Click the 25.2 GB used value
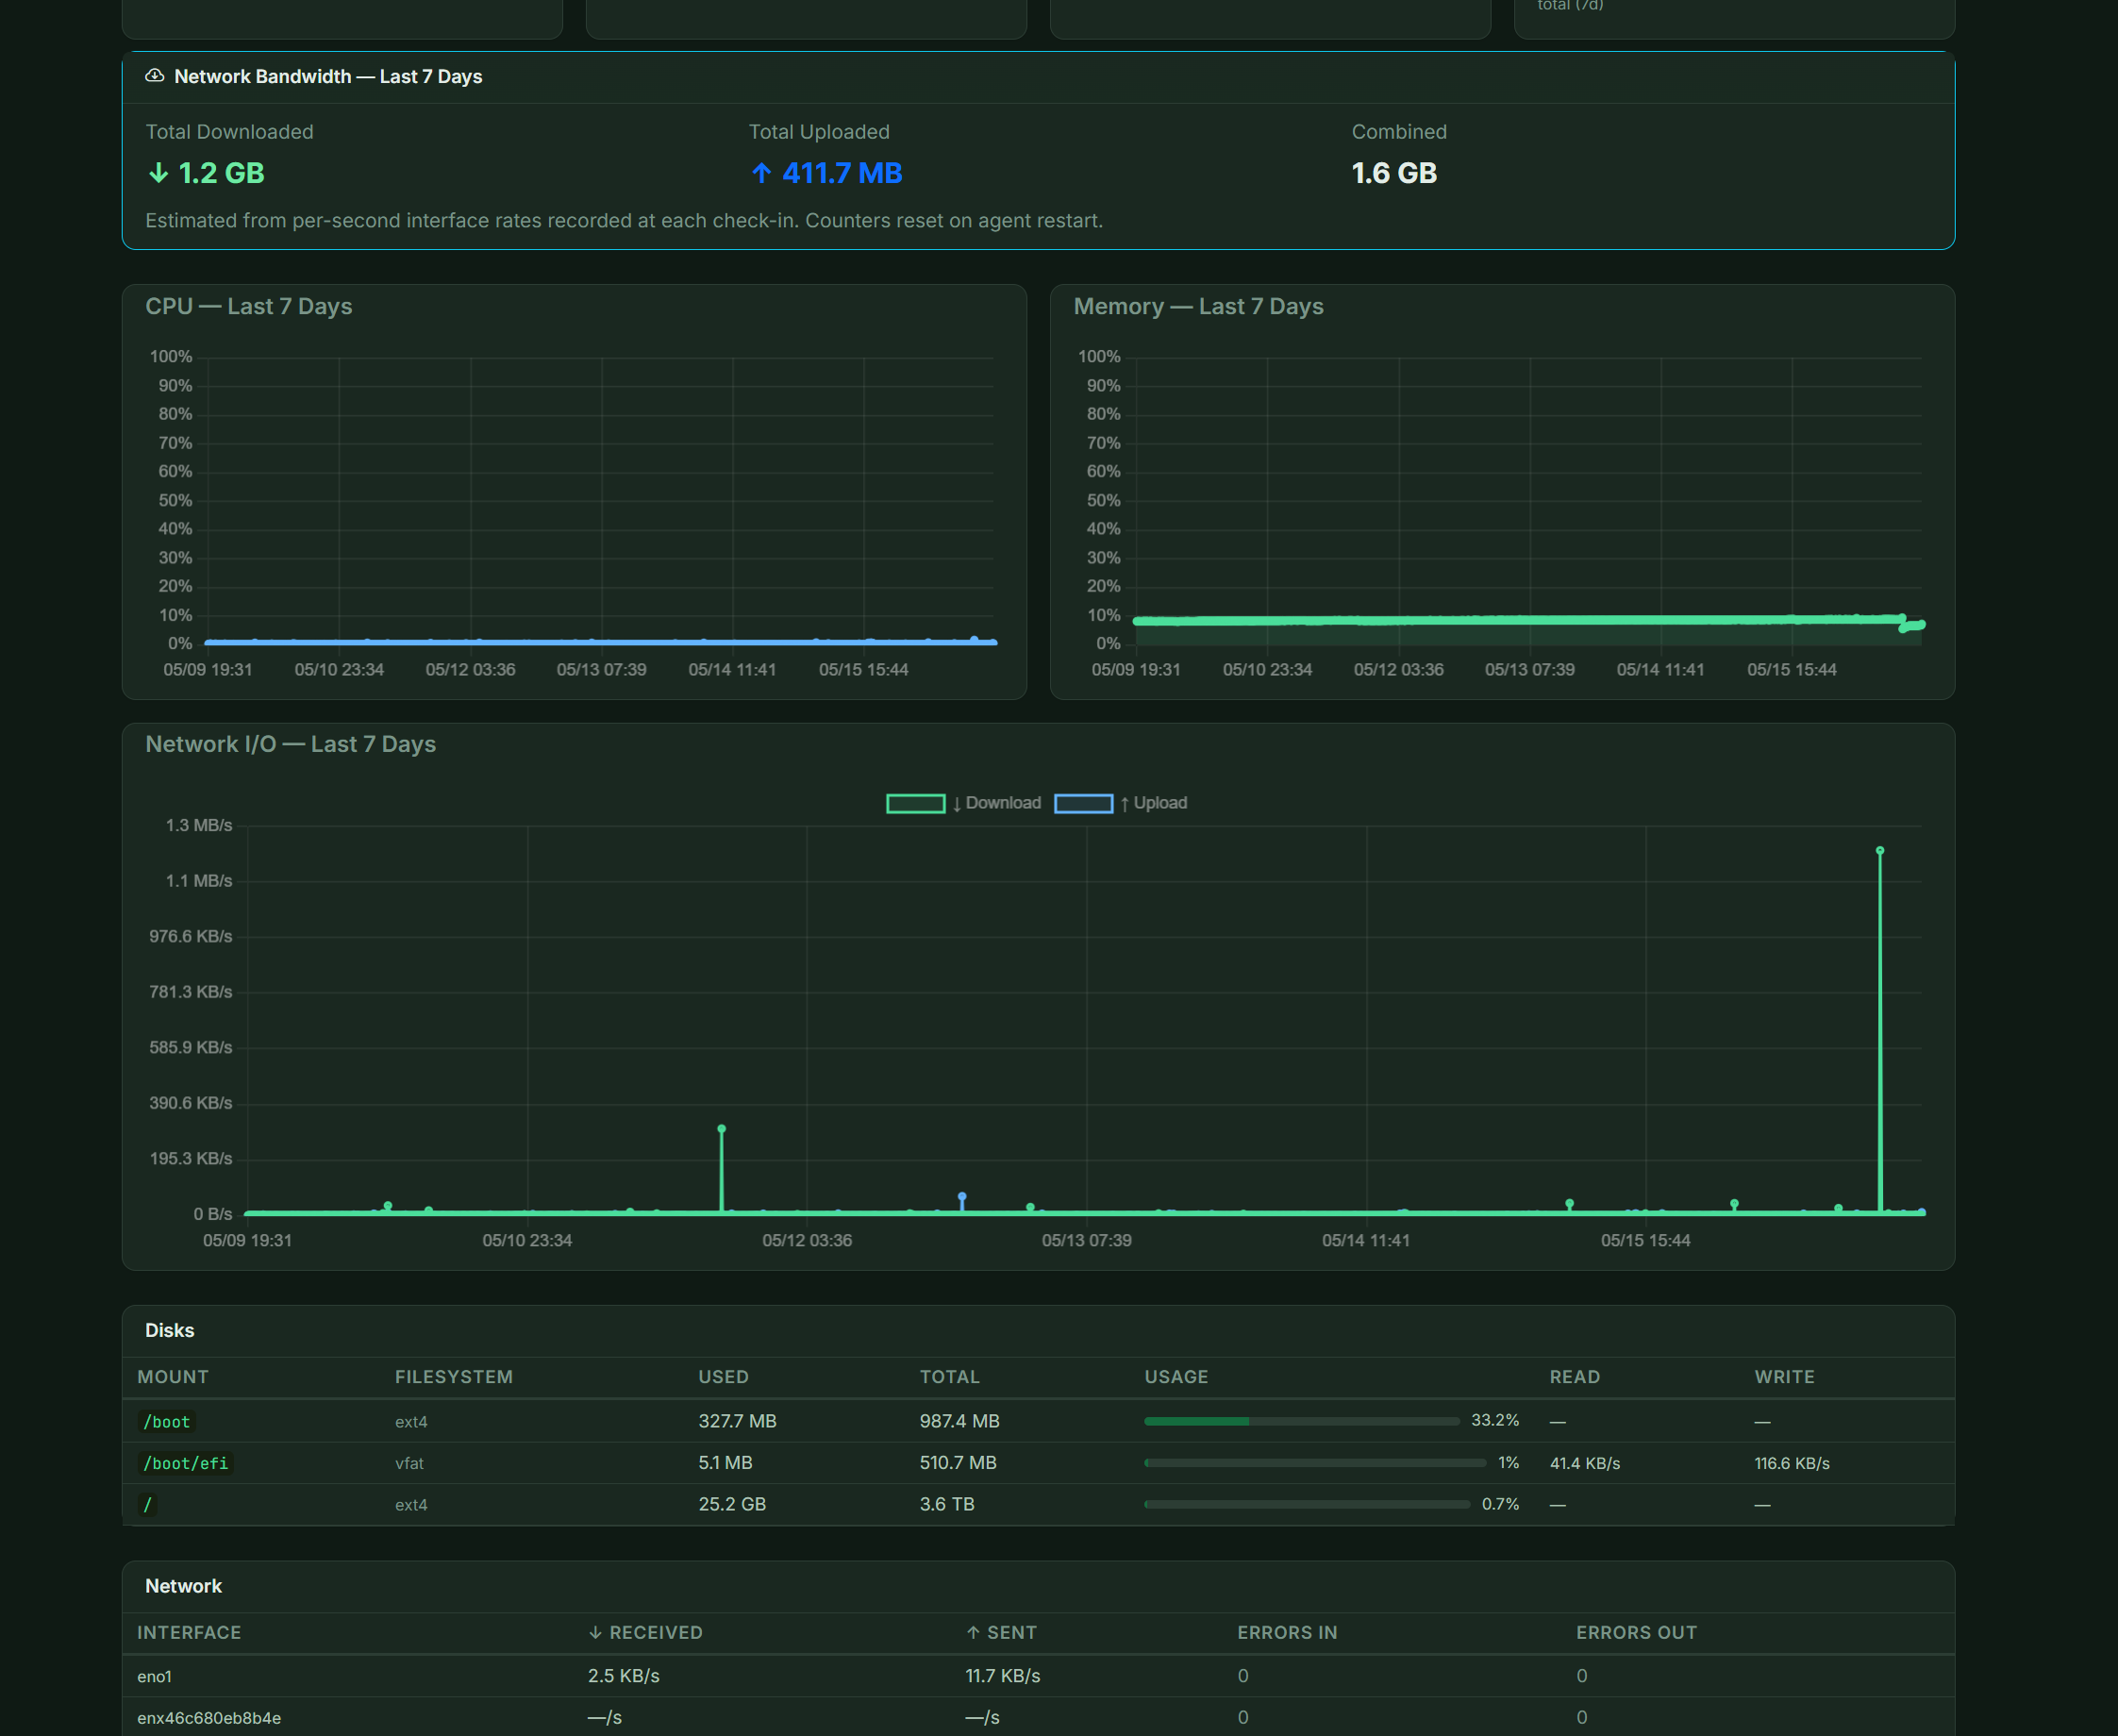 pyautogui.click(x=732, y=1504)
